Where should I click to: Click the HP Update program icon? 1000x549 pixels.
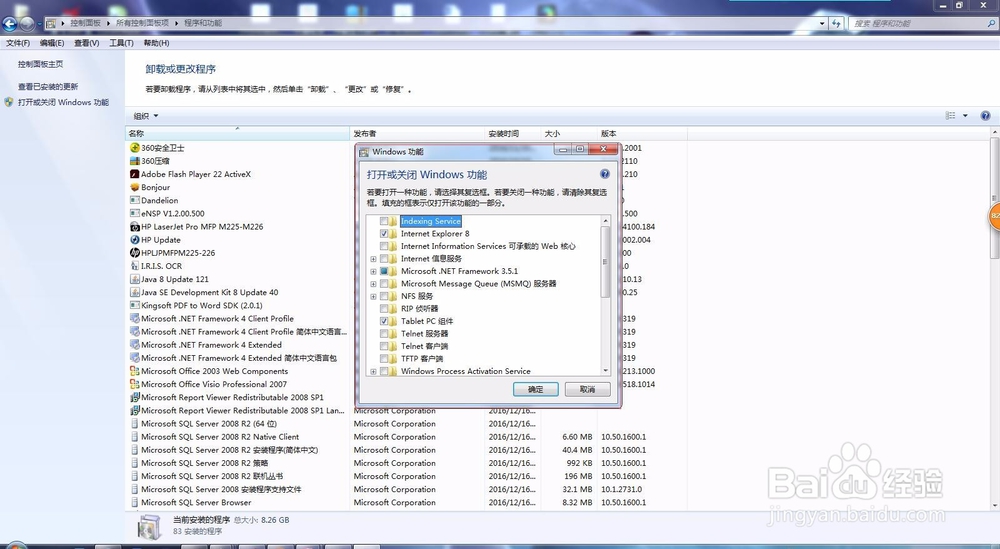click(x=135, y=240)
